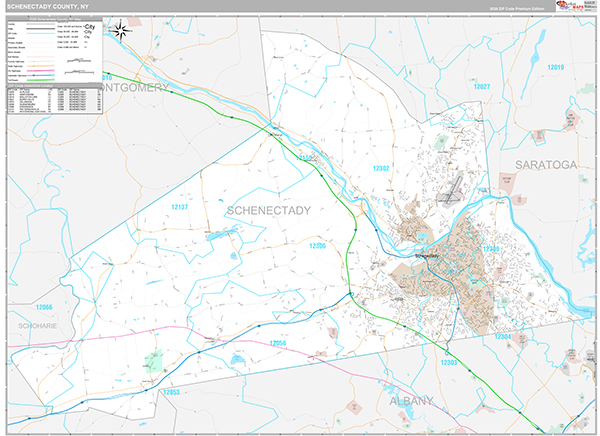Click ZIP code label 12304
Screen dimensions: 600x436
click(503, 336)
